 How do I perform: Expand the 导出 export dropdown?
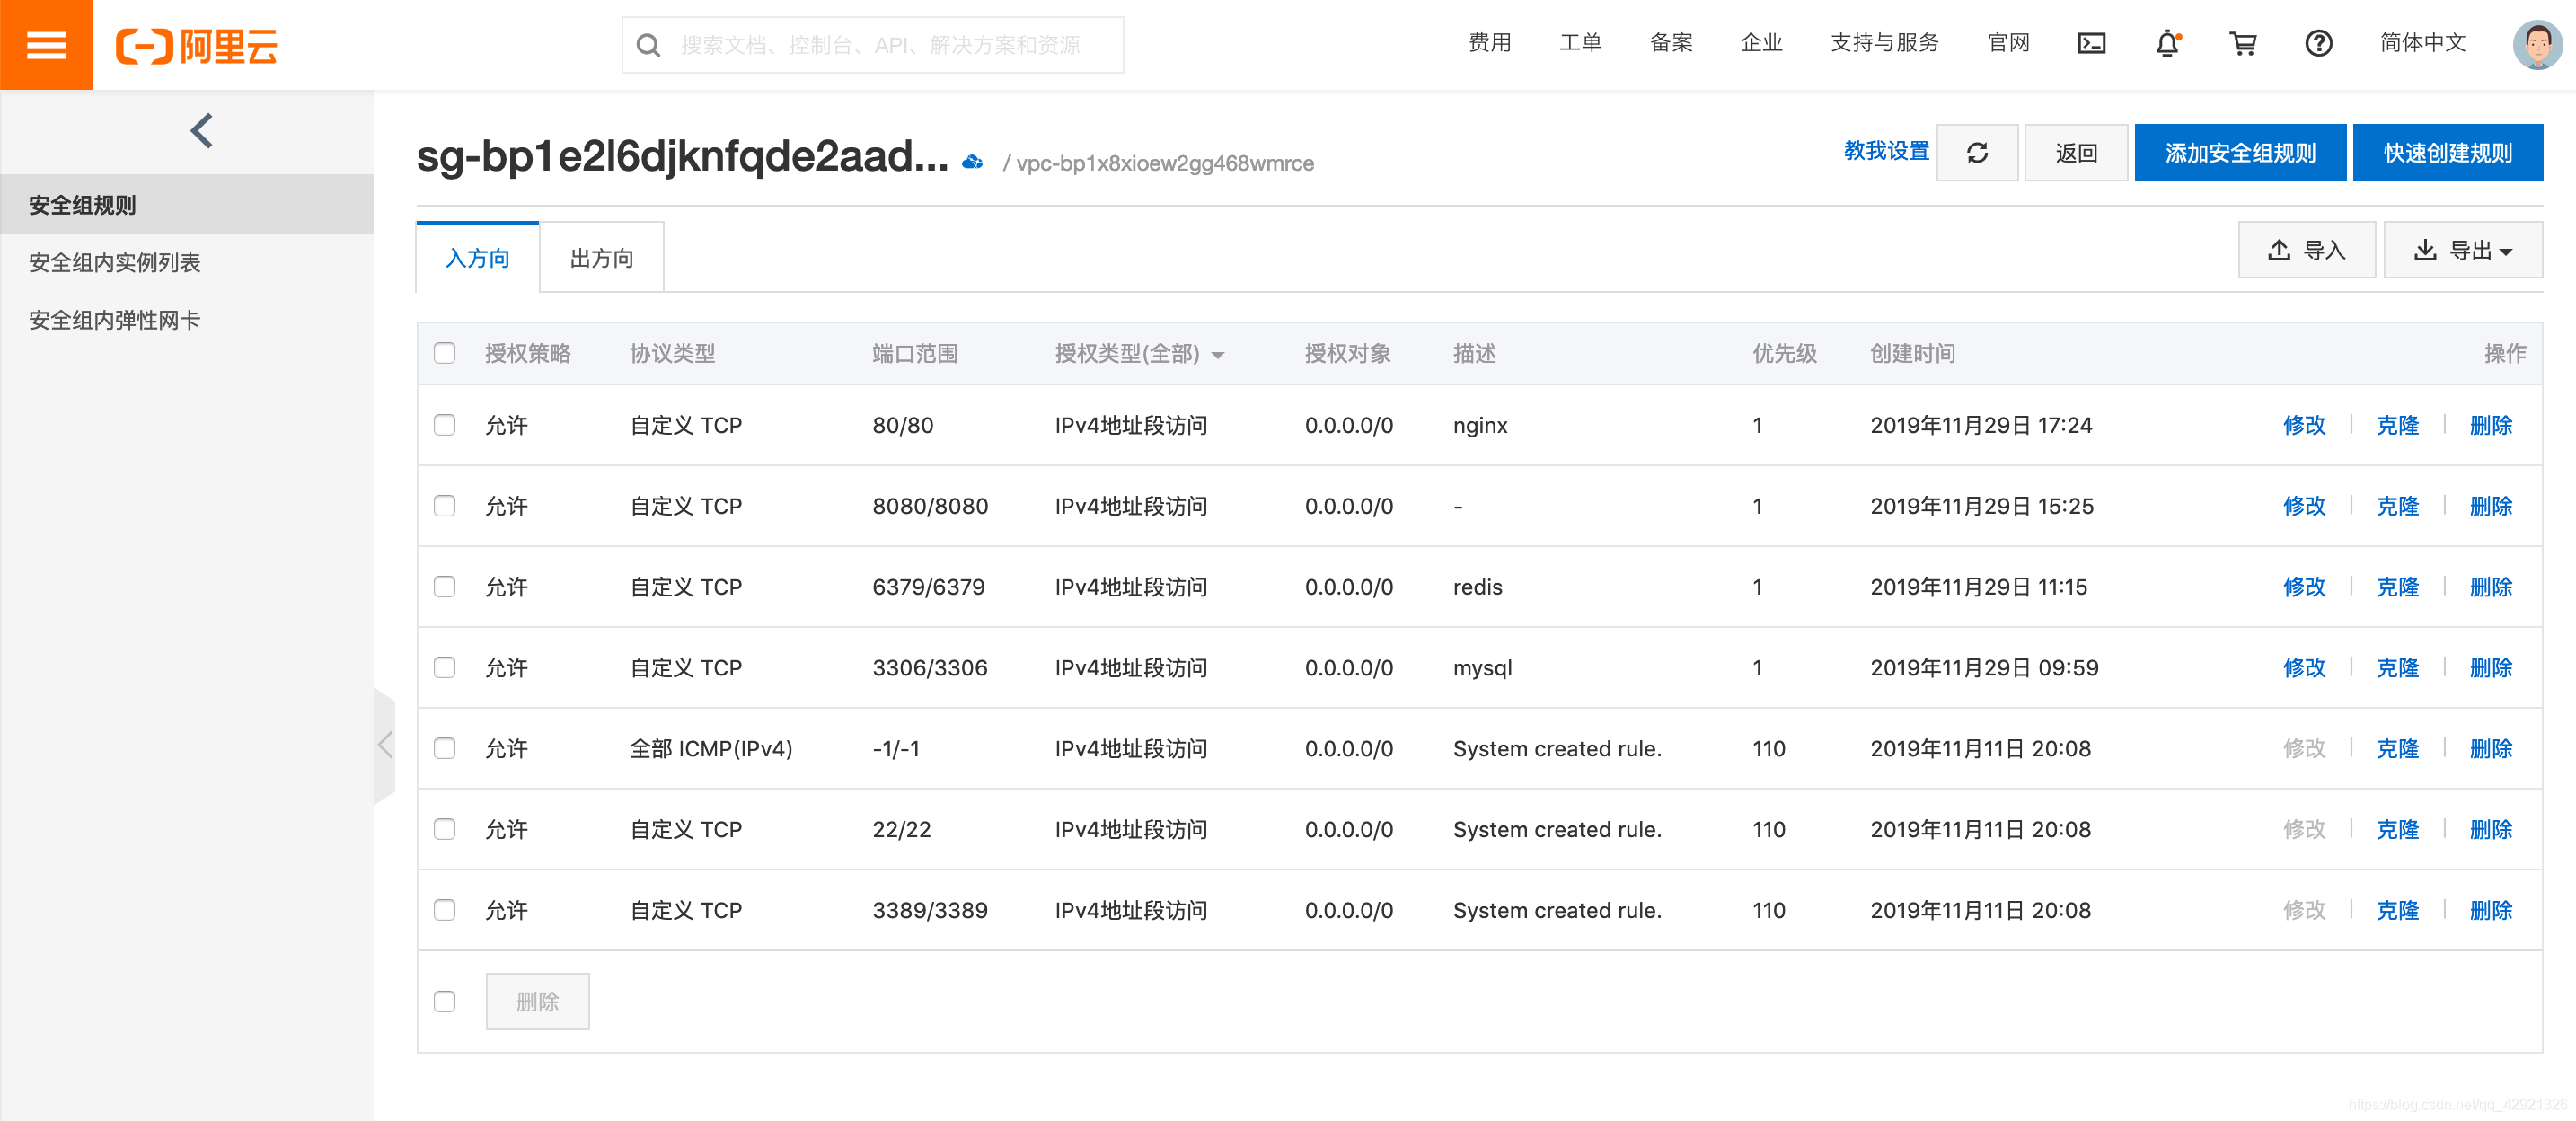pyautogui.click(x=2463, y=250)
